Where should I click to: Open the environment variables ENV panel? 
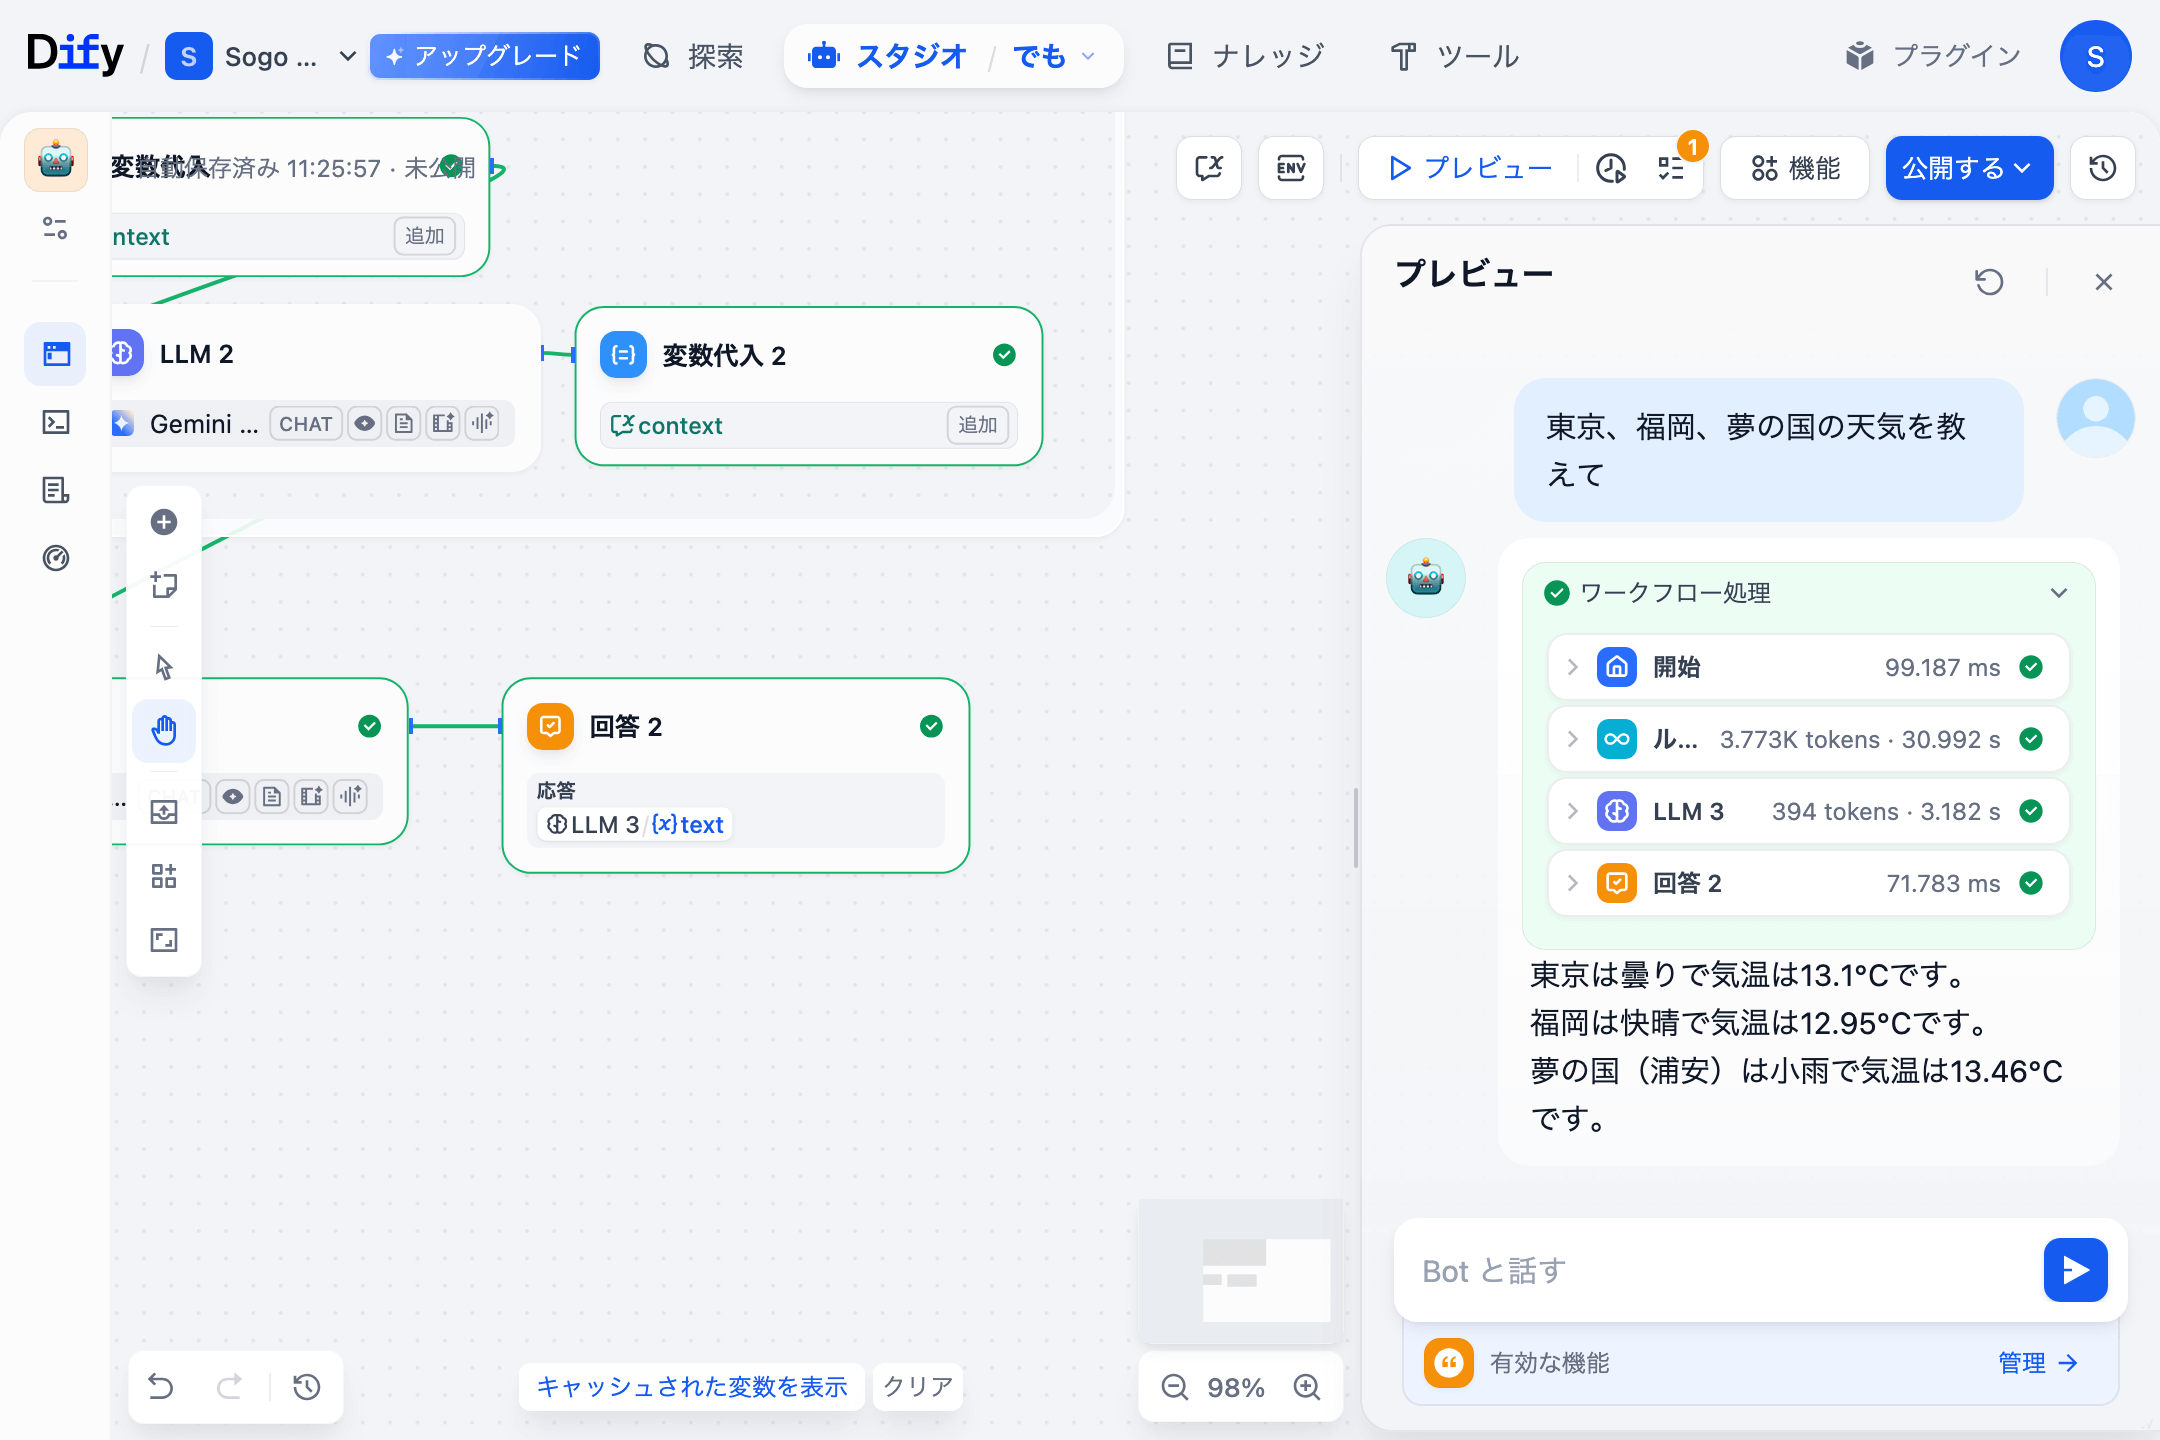pos(1291,168)
